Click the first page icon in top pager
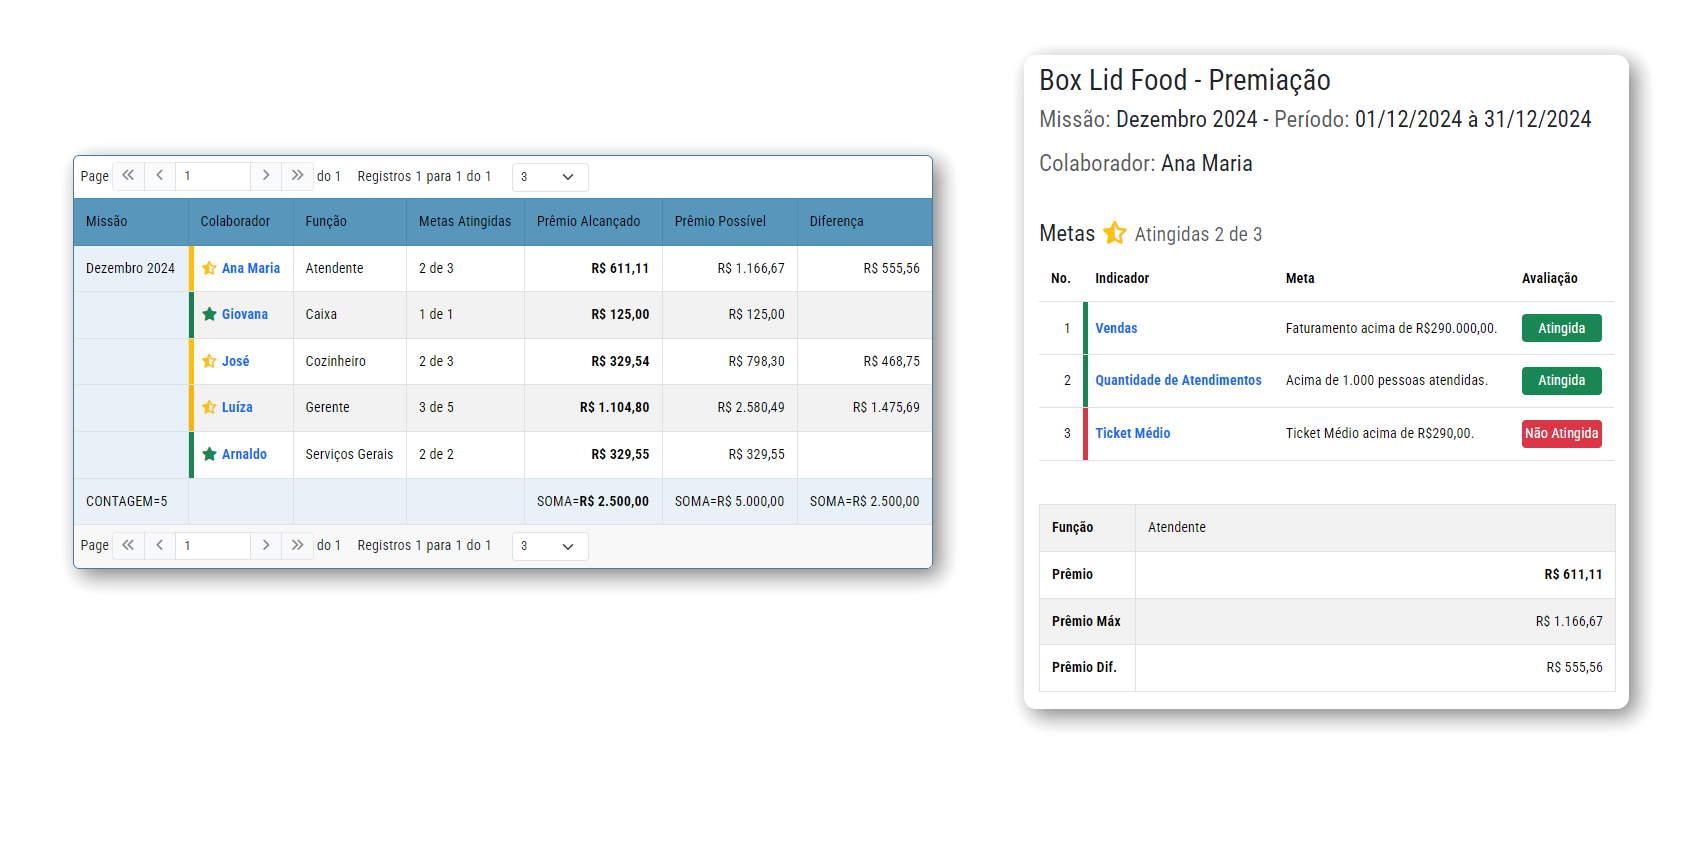The width and height of the screenshot is (1700, 850). coord(128,176)
